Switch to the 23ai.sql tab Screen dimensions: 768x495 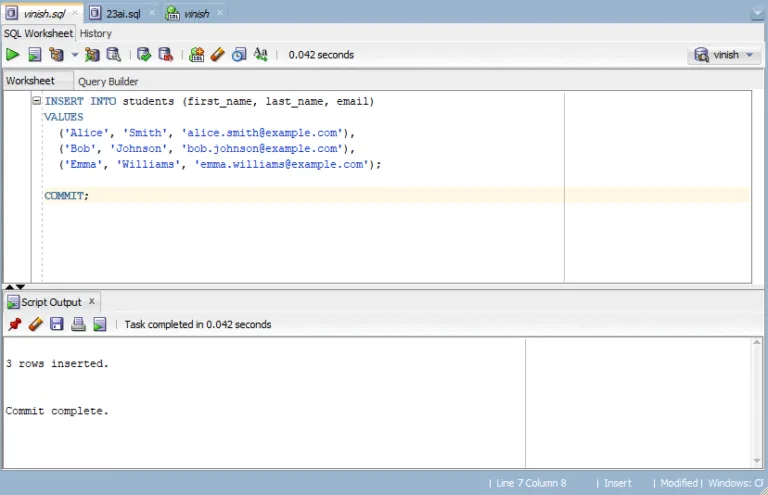coord(123,14)
